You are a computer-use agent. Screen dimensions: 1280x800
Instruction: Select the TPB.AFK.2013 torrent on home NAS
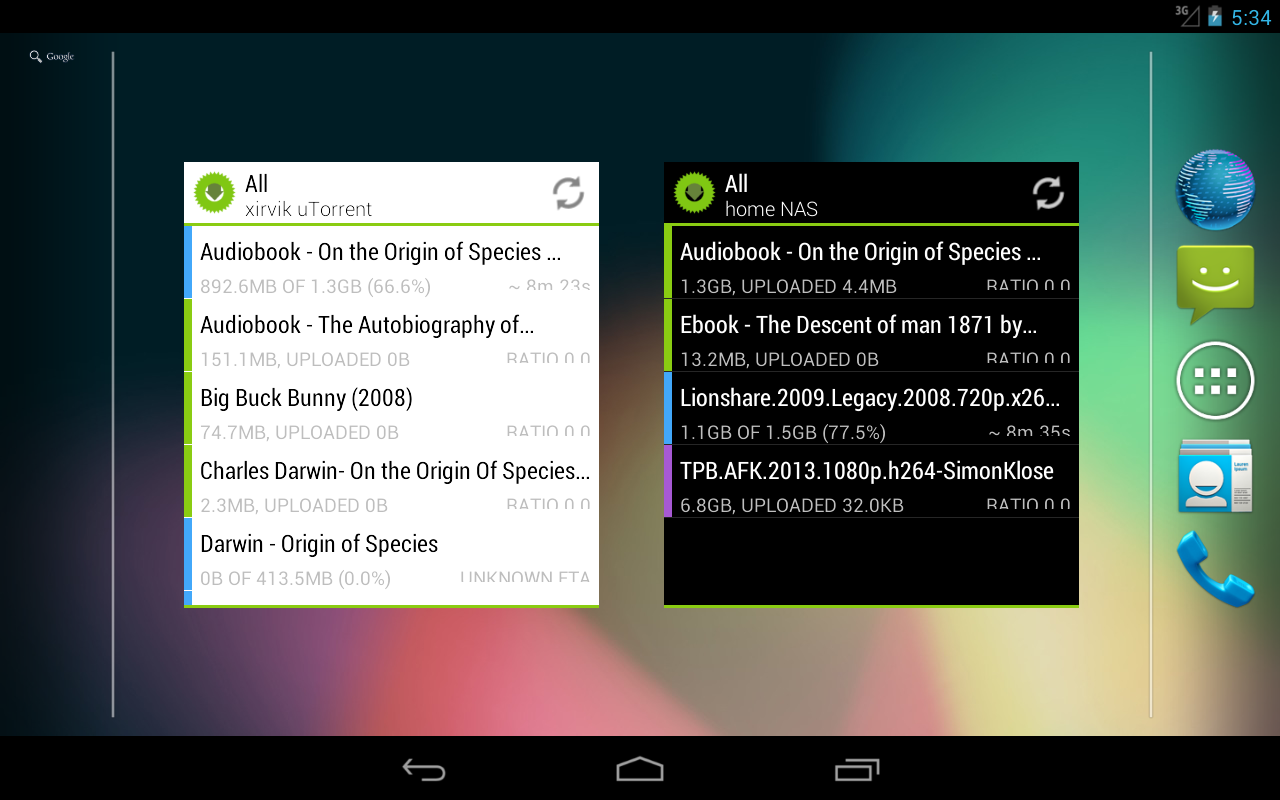(x=870, y=483)
